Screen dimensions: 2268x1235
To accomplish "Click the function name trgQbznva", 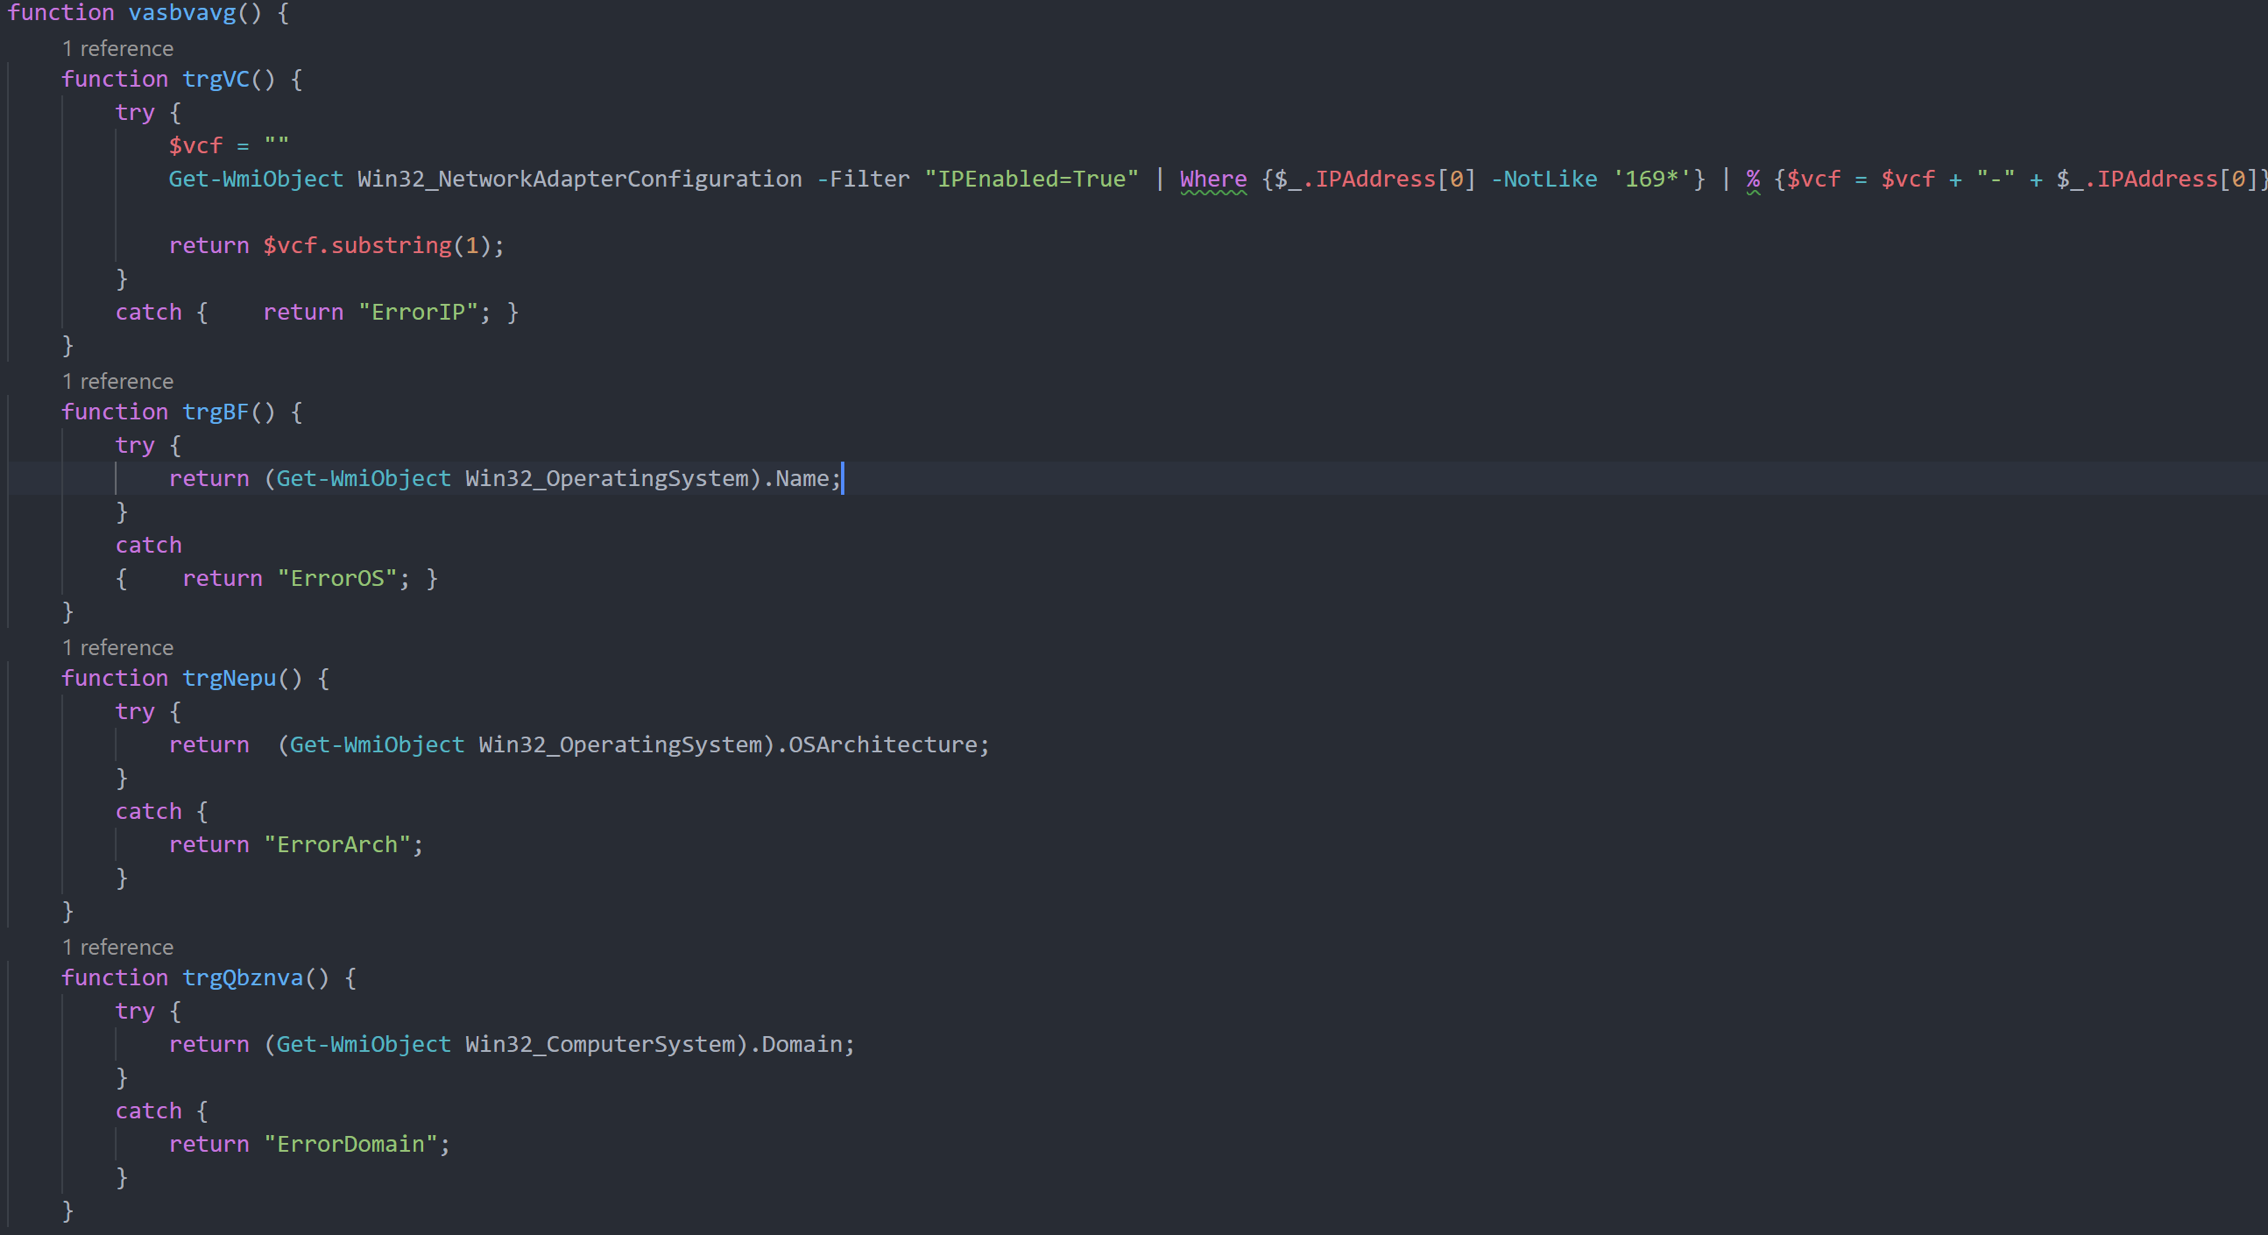I will tap(242, 977).
